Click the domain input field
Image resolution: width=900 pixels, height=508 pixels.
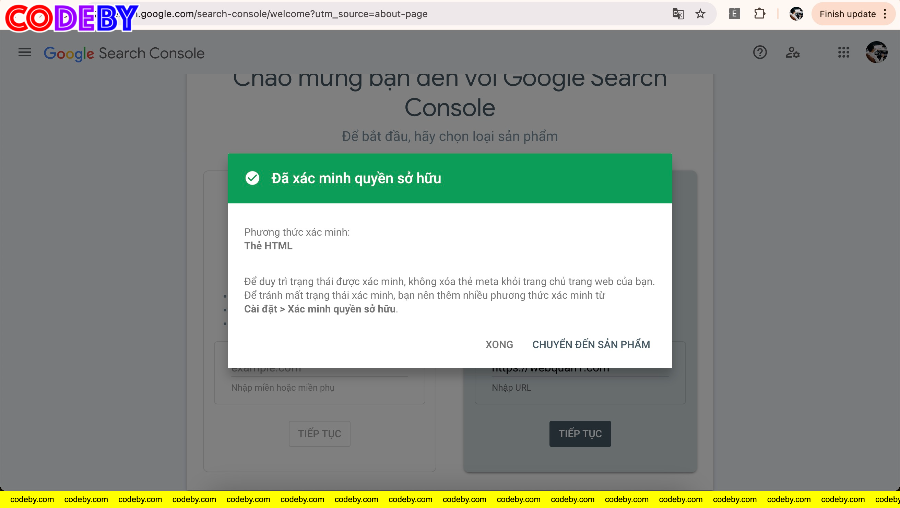(320, 369)
